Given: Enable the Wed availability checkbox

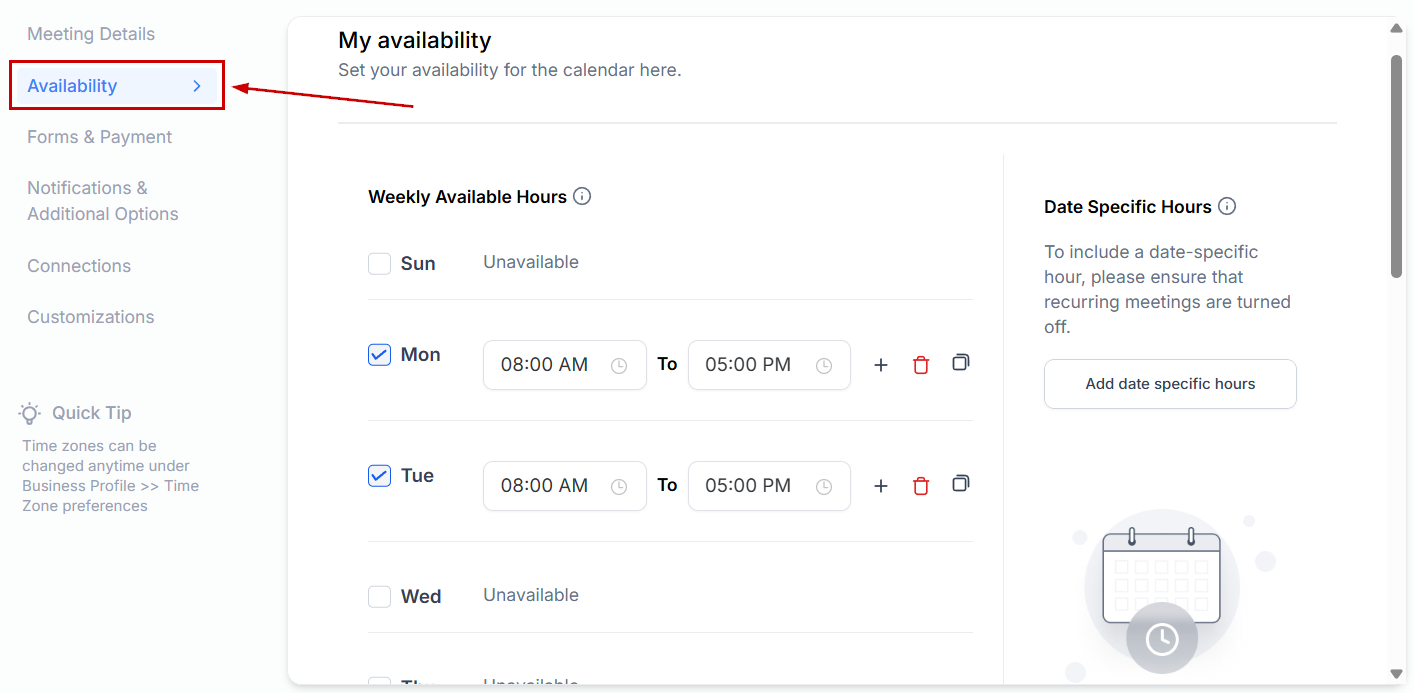Looking at the screenshot, I should point(379,597).
